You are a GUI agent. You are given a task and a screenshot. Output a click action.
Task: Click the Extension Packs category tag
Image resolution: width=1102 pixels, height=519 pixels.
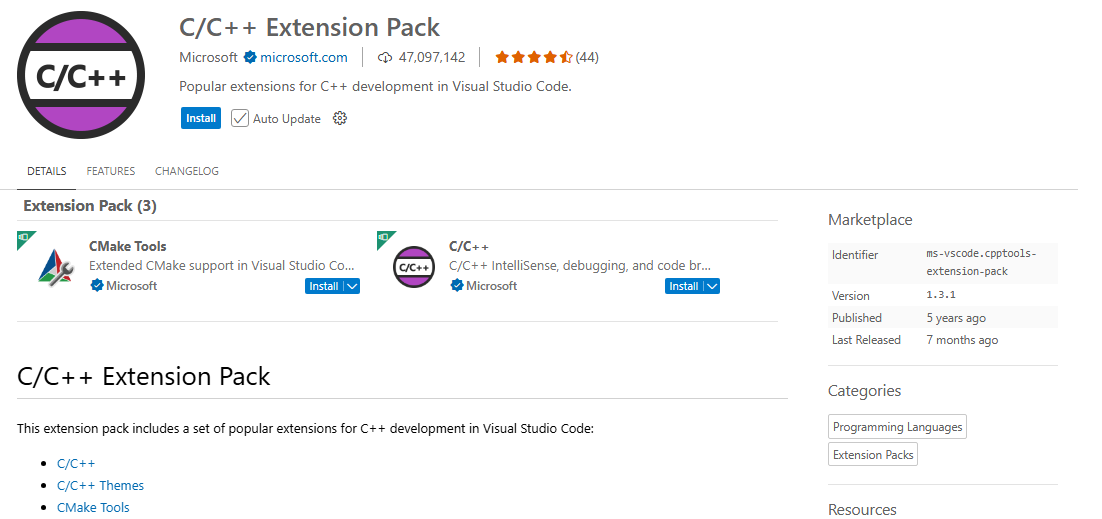[873, 455]
